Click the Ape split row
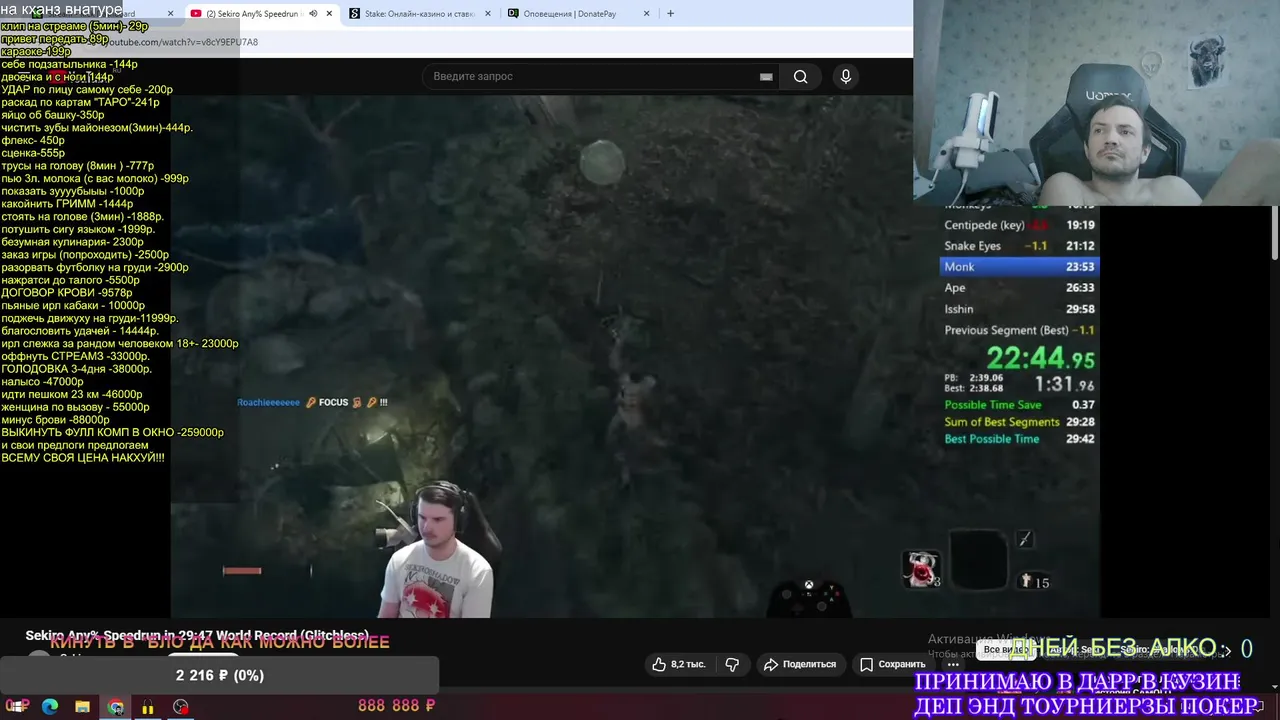This screenshot has height=720, width=1280. click(1019, 287)
